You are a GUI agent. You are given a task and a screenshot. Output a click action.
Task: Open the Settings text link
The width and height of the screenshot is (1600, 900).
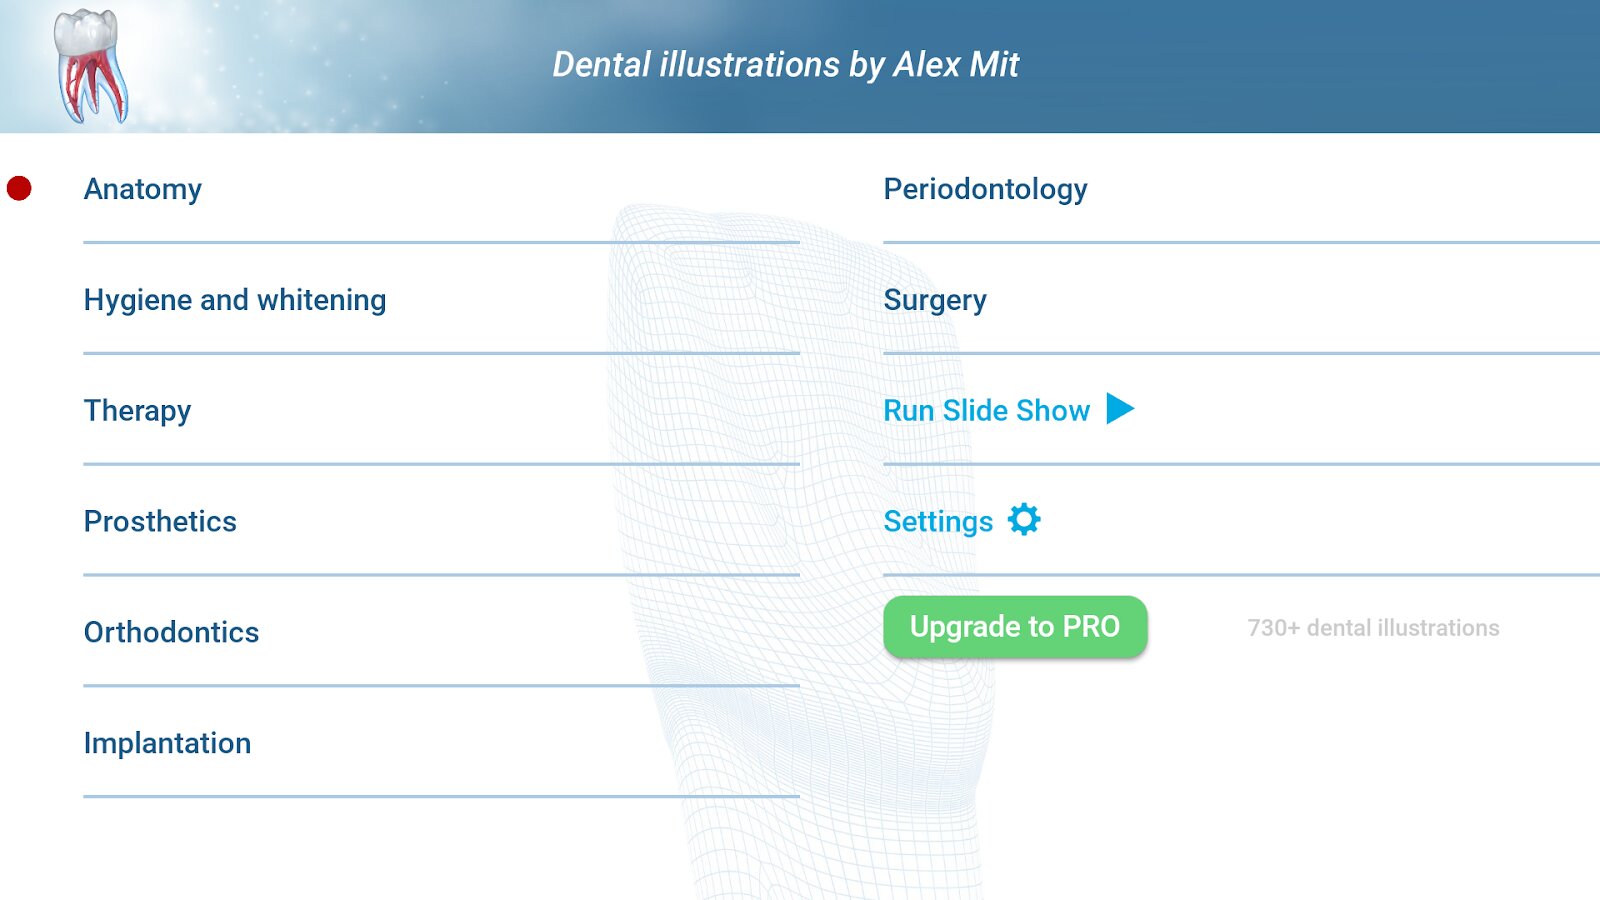(938, 522)
